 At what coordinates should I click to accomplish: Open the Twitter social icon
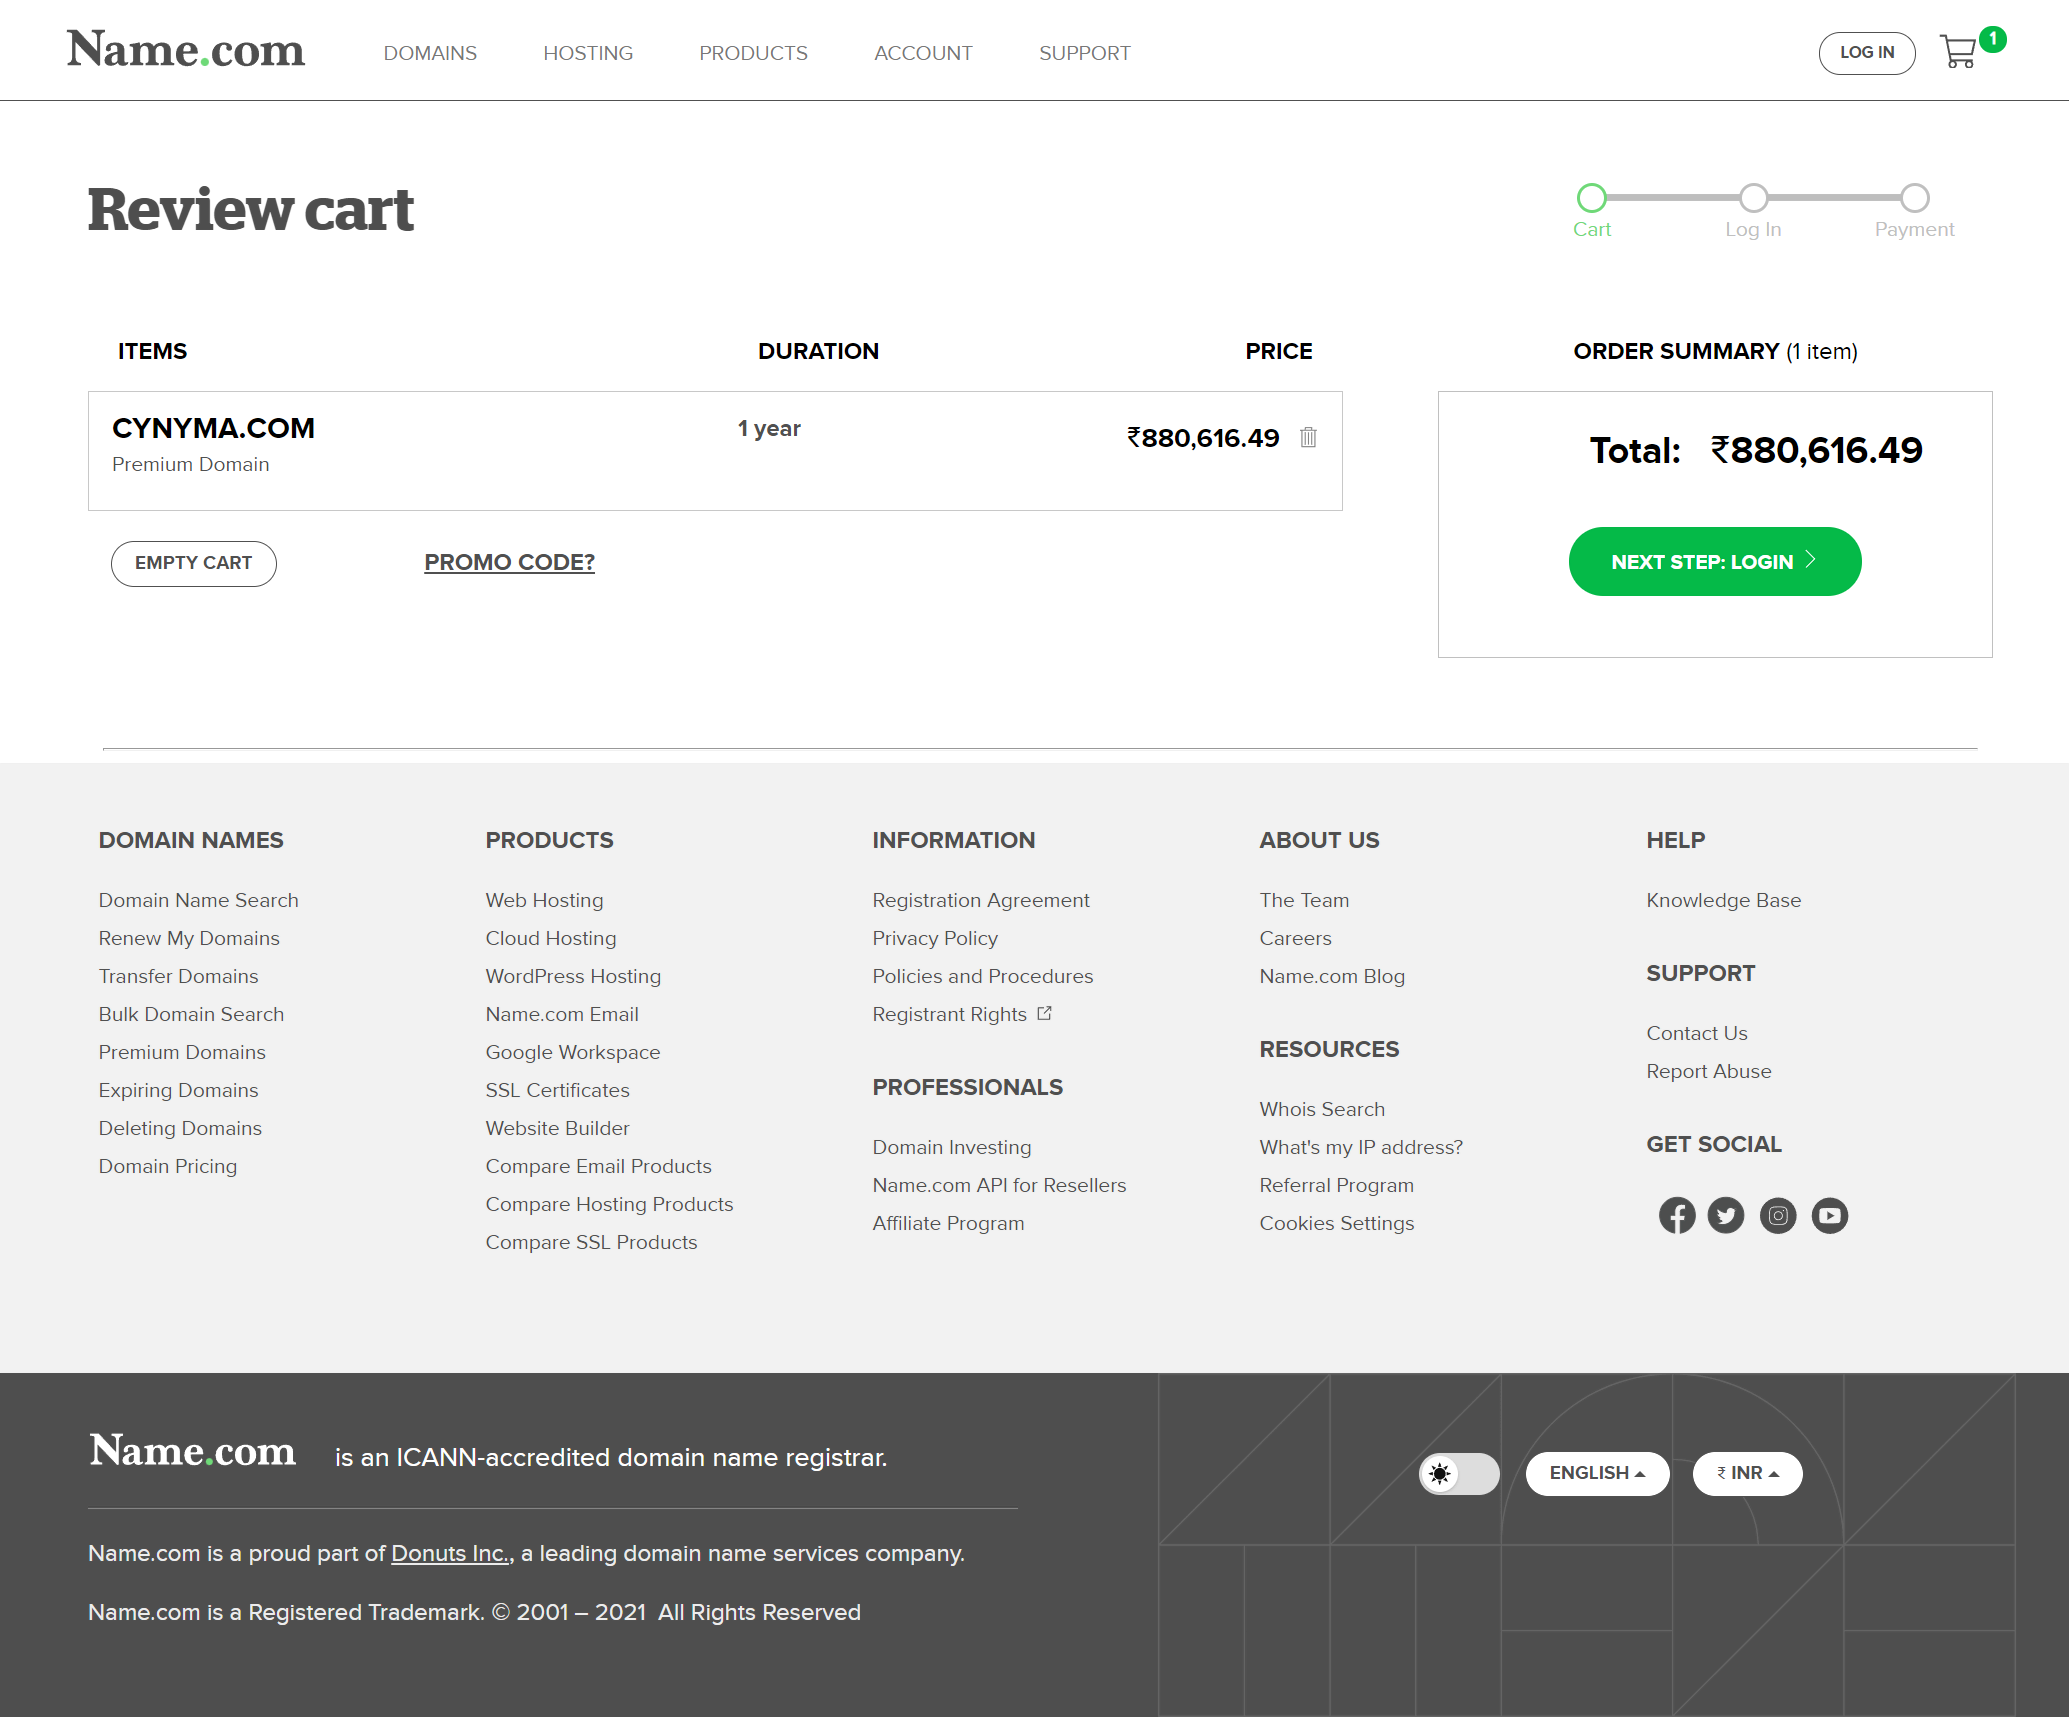1725,1215
